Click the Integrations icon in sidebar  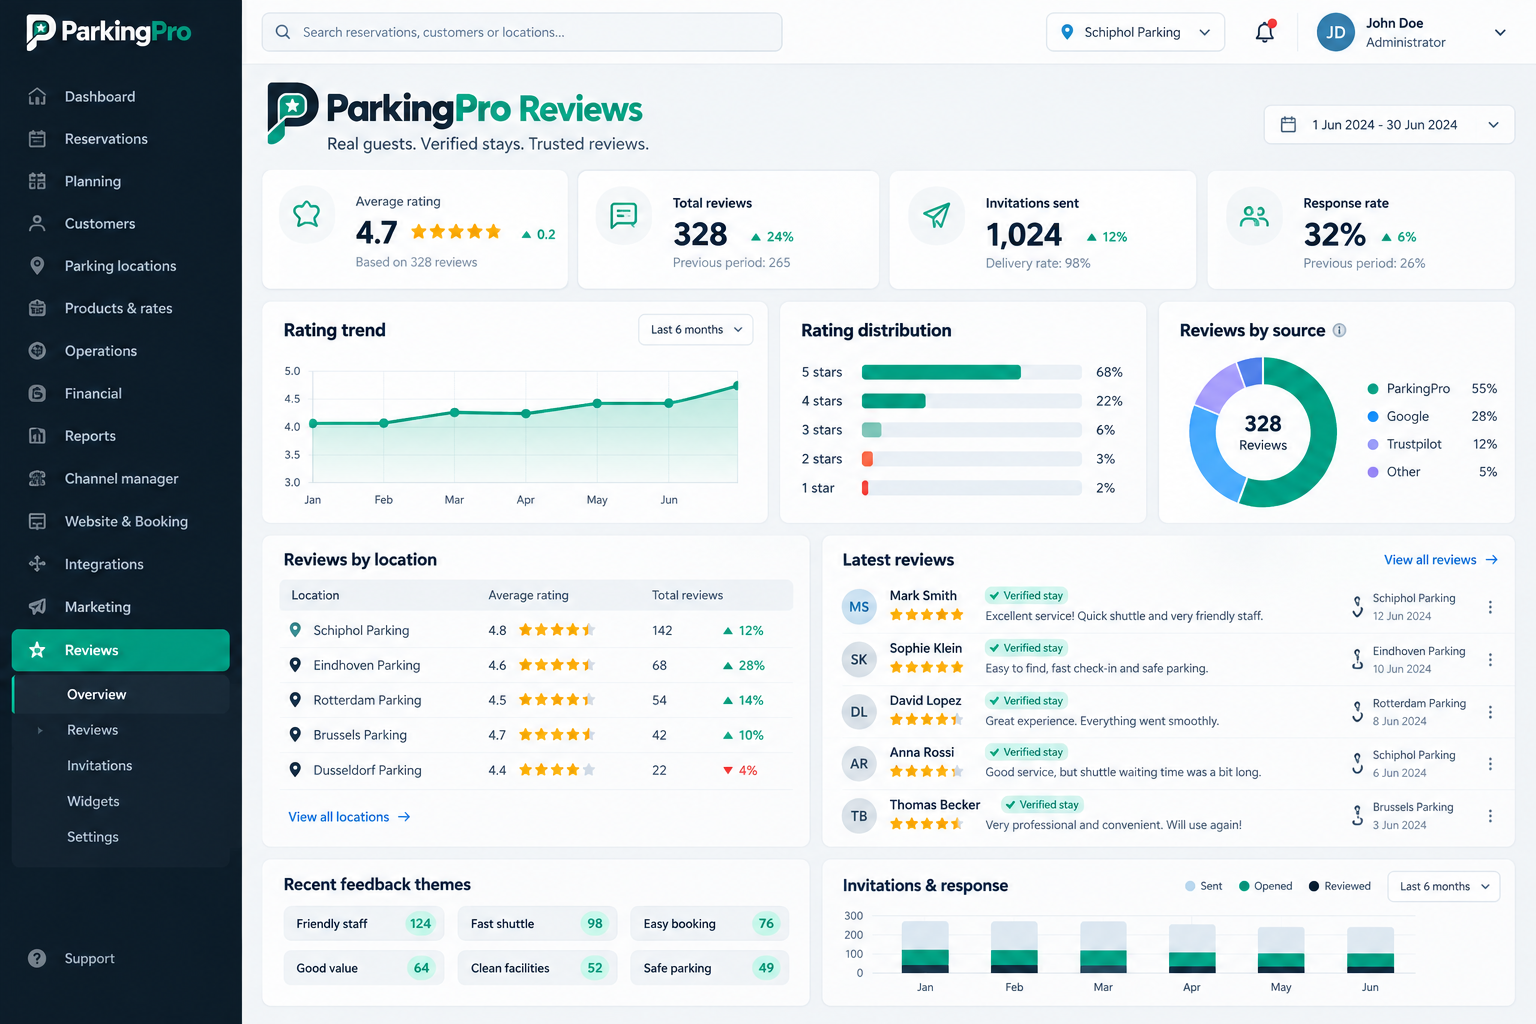pyautogui.click(x=37, y=564)
